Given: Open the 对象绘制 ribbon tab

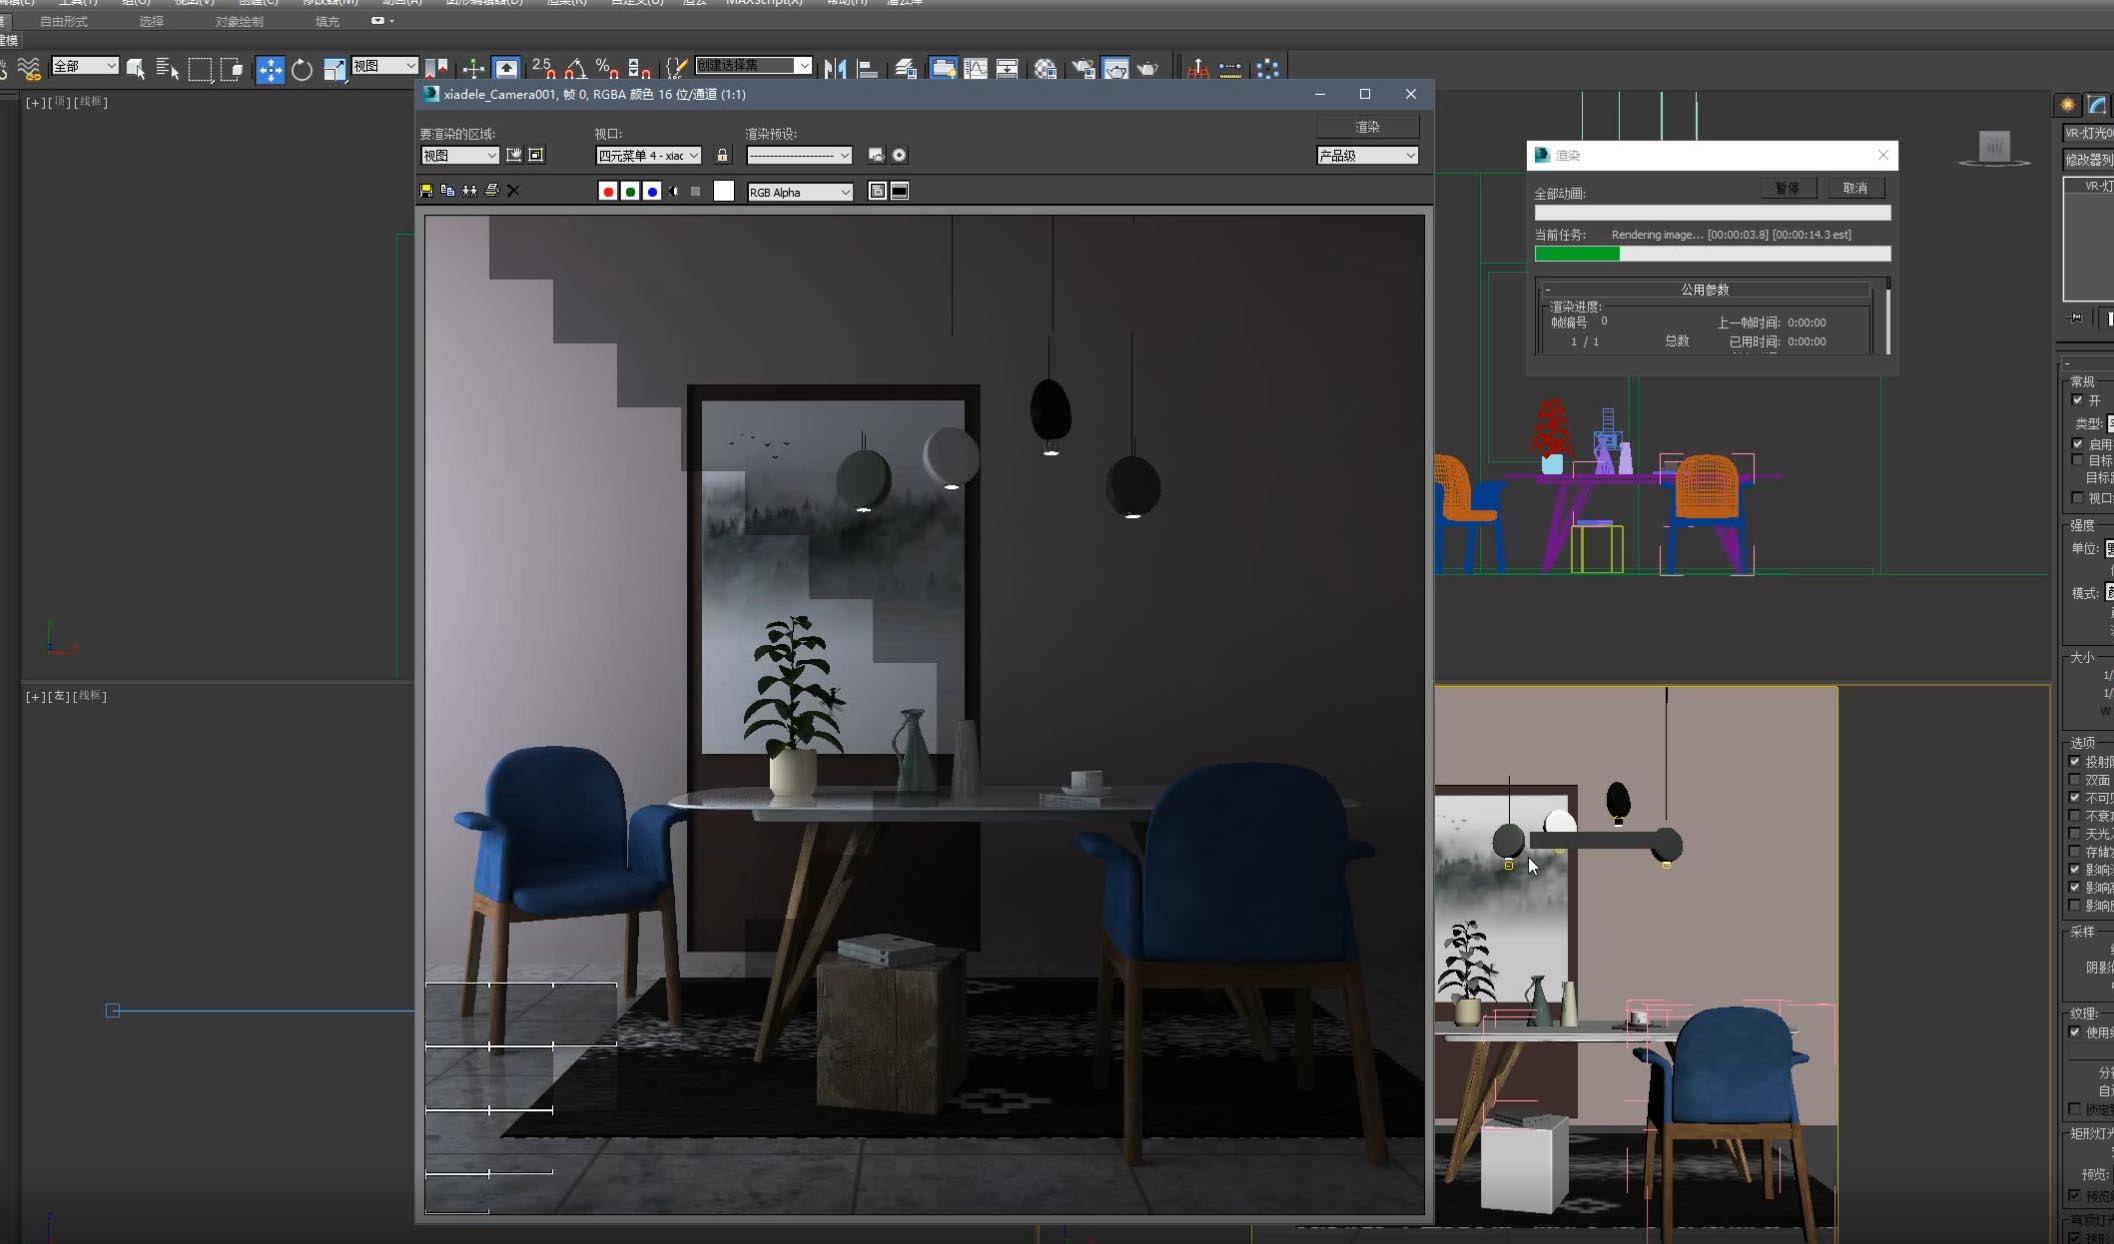Looking at the screenshot, I should pos(239,21).
